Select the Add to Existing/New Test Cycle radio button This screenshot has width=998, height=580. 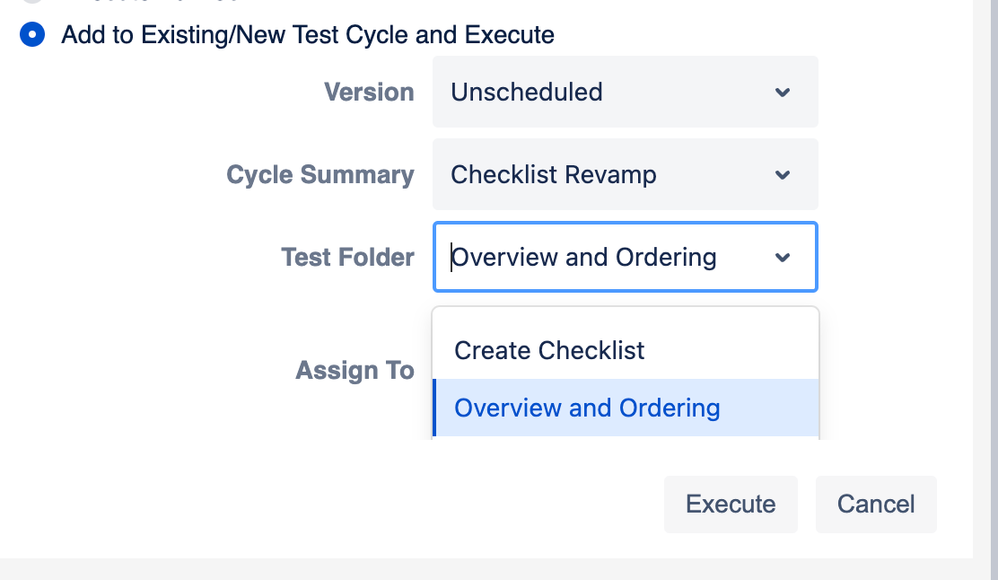coord(33,35)
